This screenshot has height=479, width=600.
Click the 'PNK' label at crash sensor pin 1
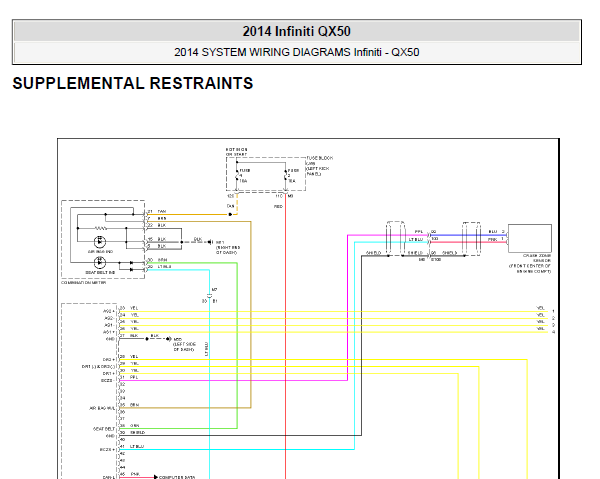[x=492, y=239]
